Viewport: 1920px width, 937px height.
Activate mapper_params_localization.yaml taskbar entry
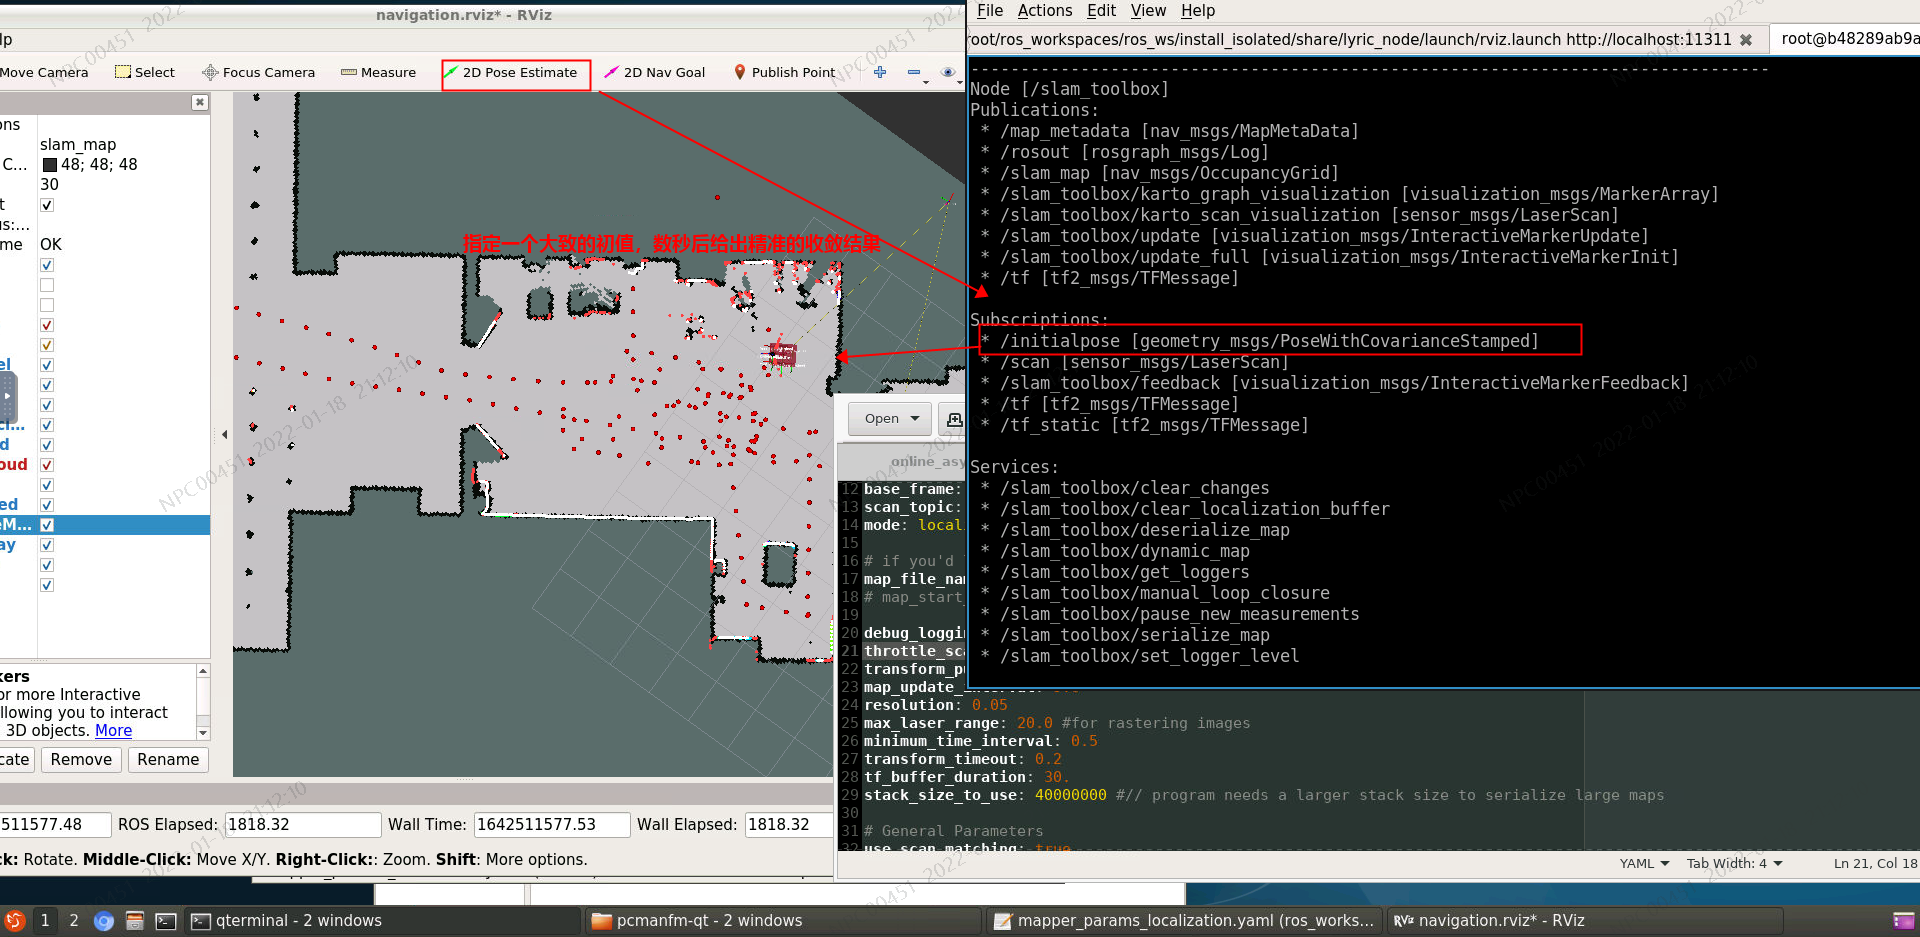[1185, 920]
